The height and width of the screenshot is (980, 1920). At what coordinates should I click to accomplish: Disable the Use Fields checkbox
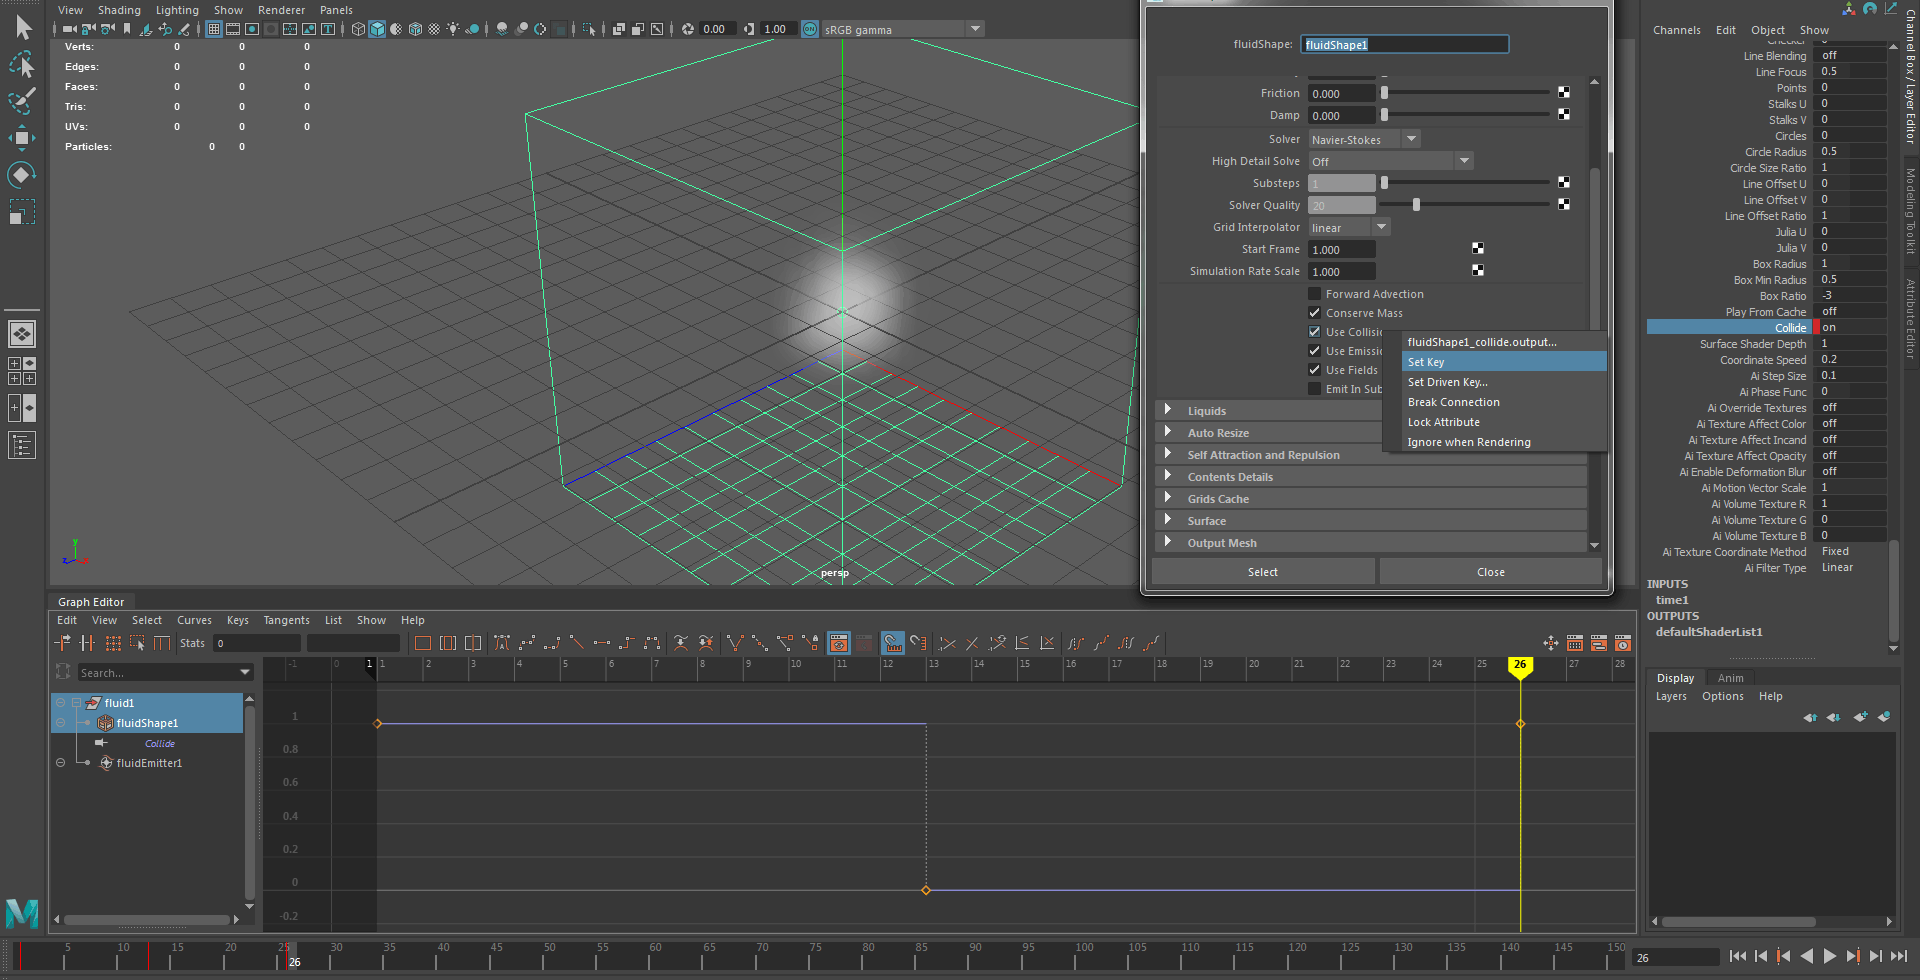tap(1315, 369)
